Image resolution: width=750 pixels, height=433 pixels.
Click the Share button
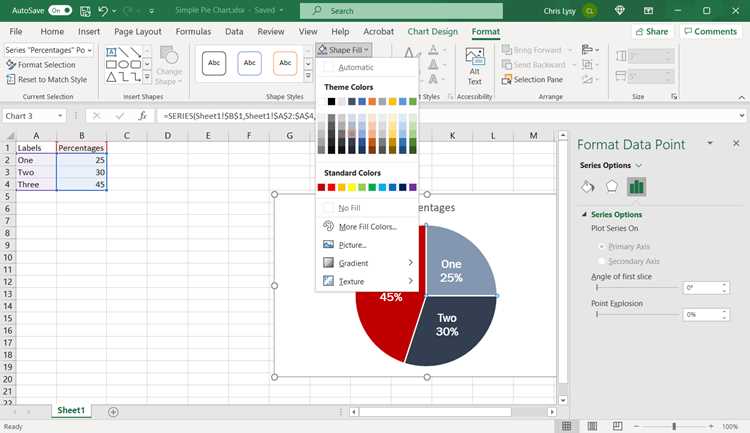tap(651, 32)
